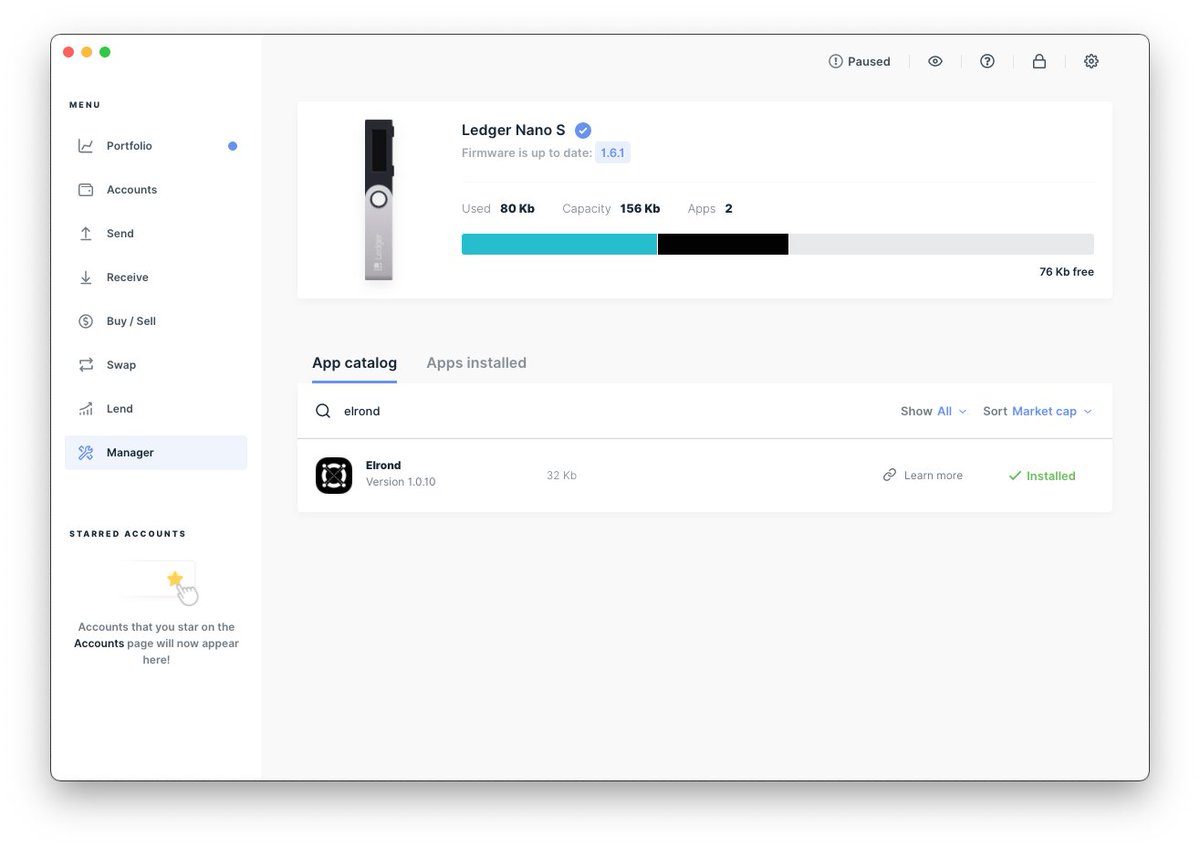Click the firmware version 1.6.1 badge

pos(613,153)
